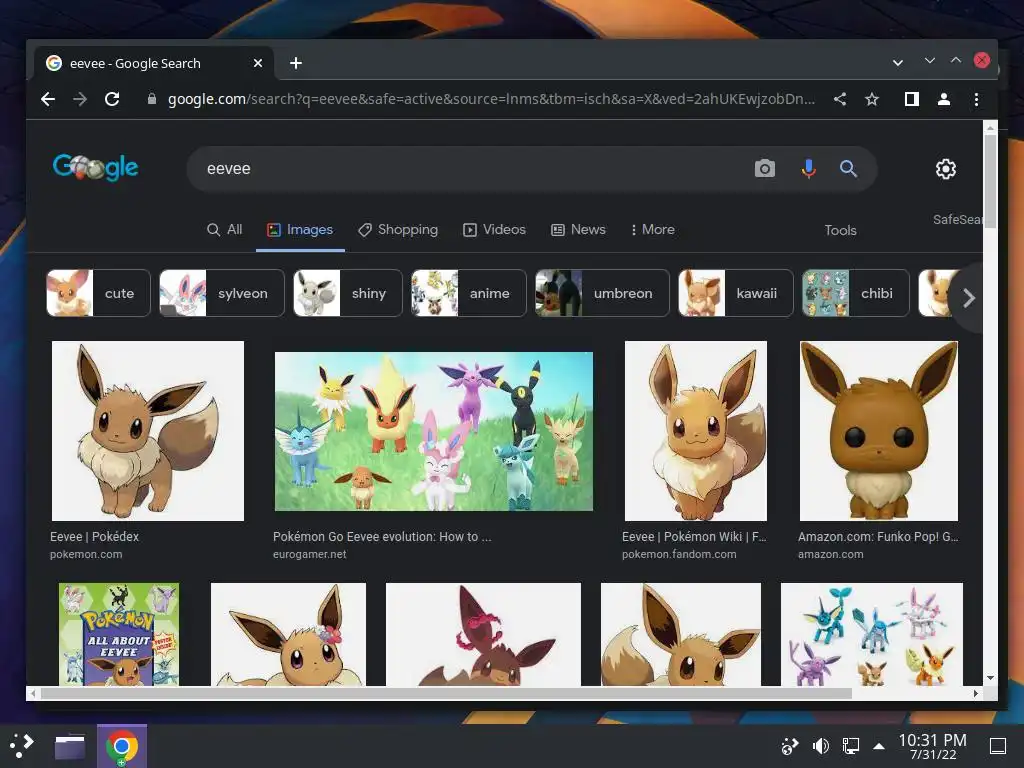The width and height of the screenshot is (1024, 768).
Task: Search by image with camera icon
Action: point(765,168)
